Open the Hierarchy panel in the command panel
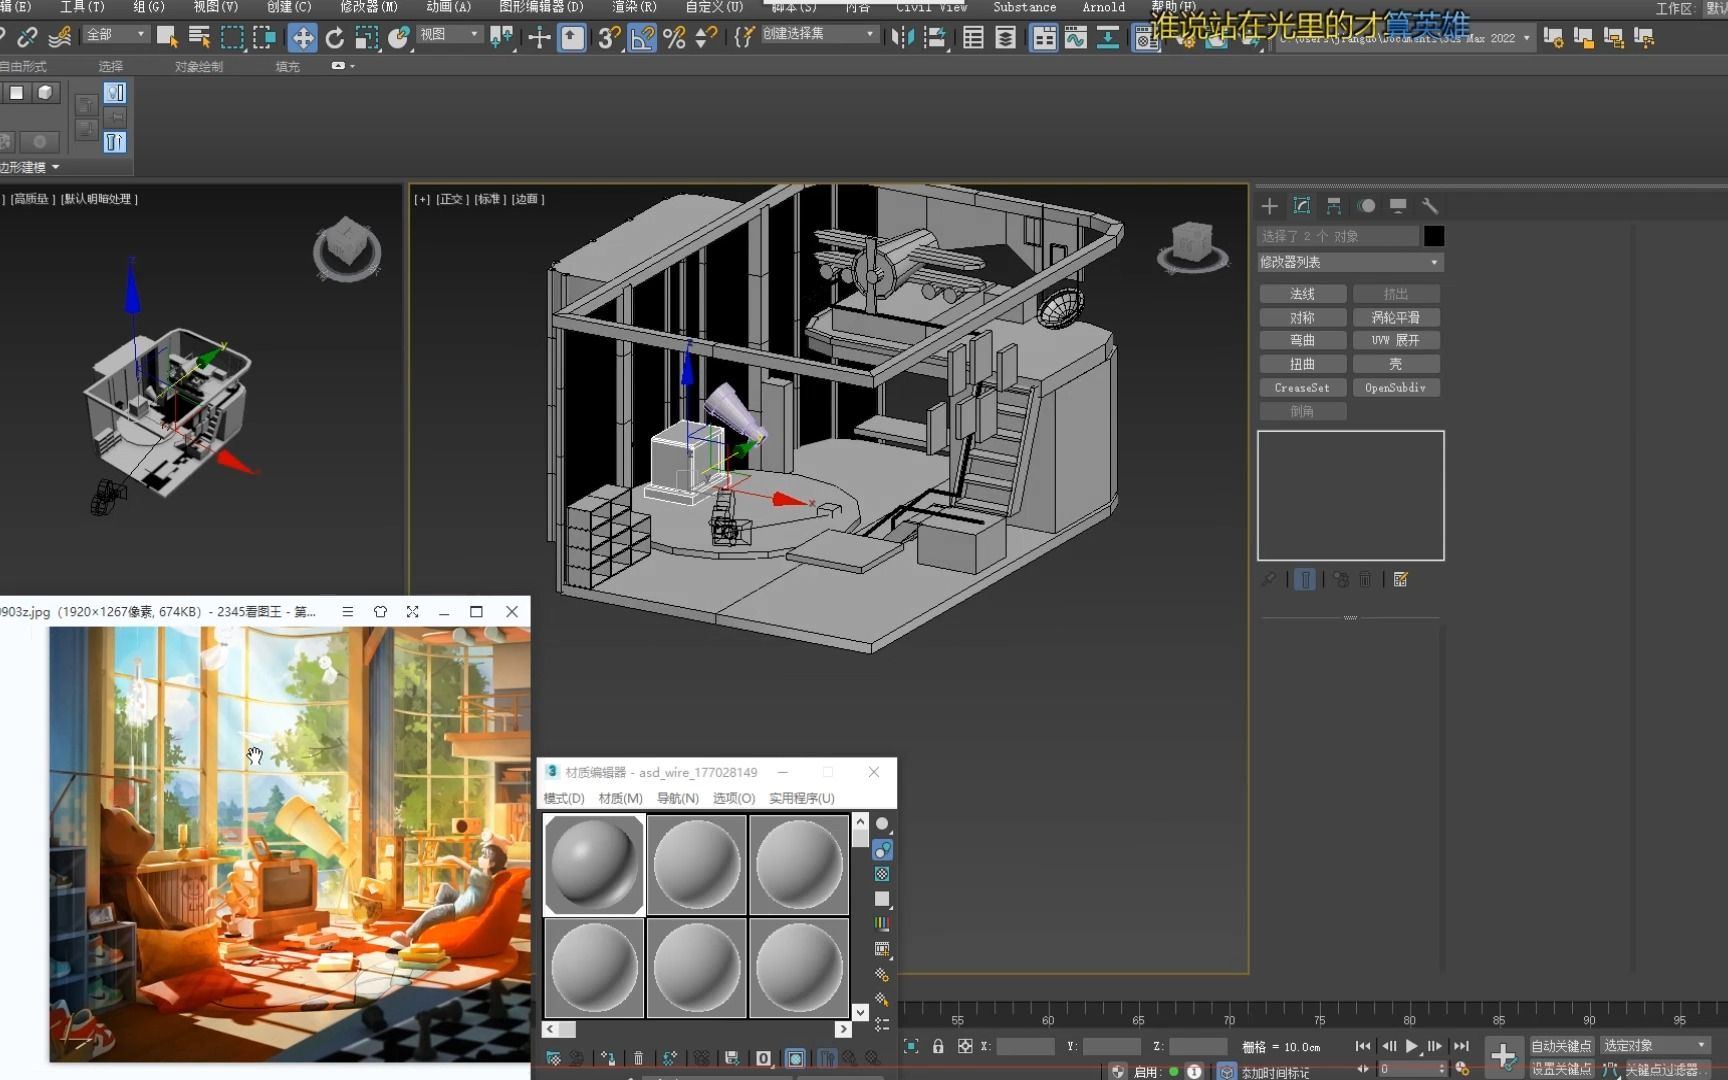1728x1080 pixels. (x=1333, y=206)
